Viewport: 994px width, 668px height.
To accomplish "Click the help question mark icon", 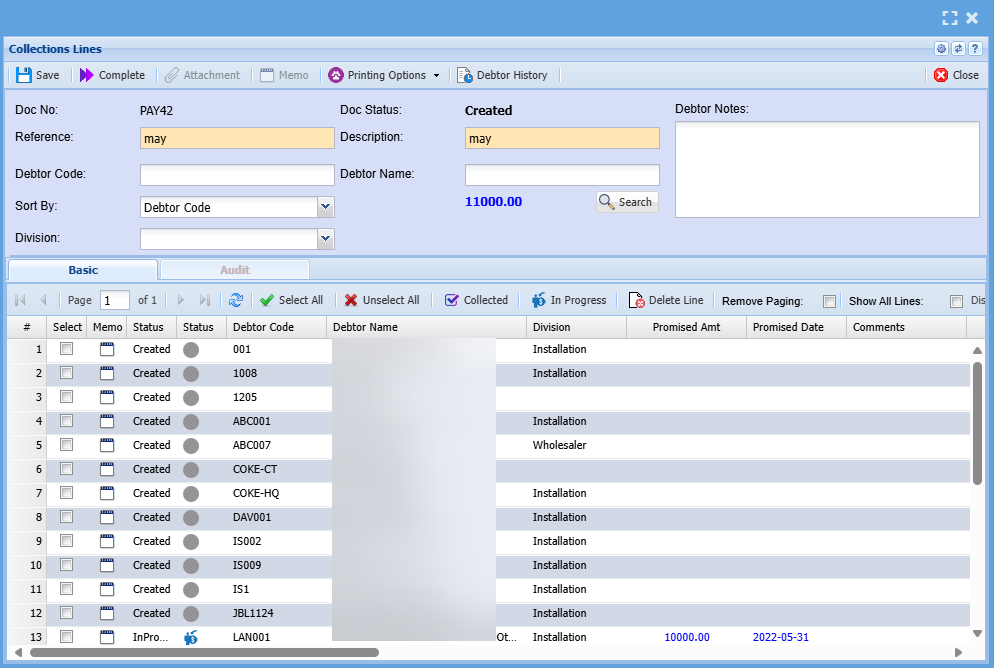I will tap(974, 49).
